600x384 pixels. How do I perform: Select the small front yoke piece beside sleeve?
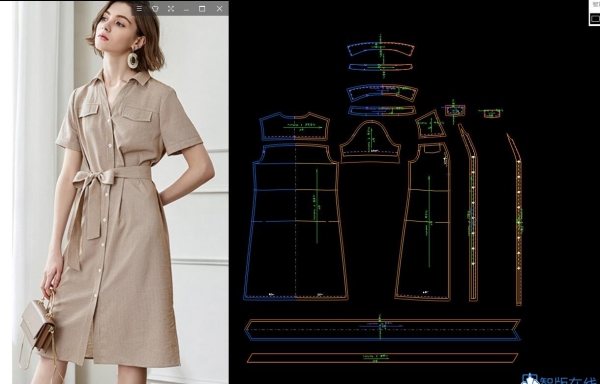[431, 124]
